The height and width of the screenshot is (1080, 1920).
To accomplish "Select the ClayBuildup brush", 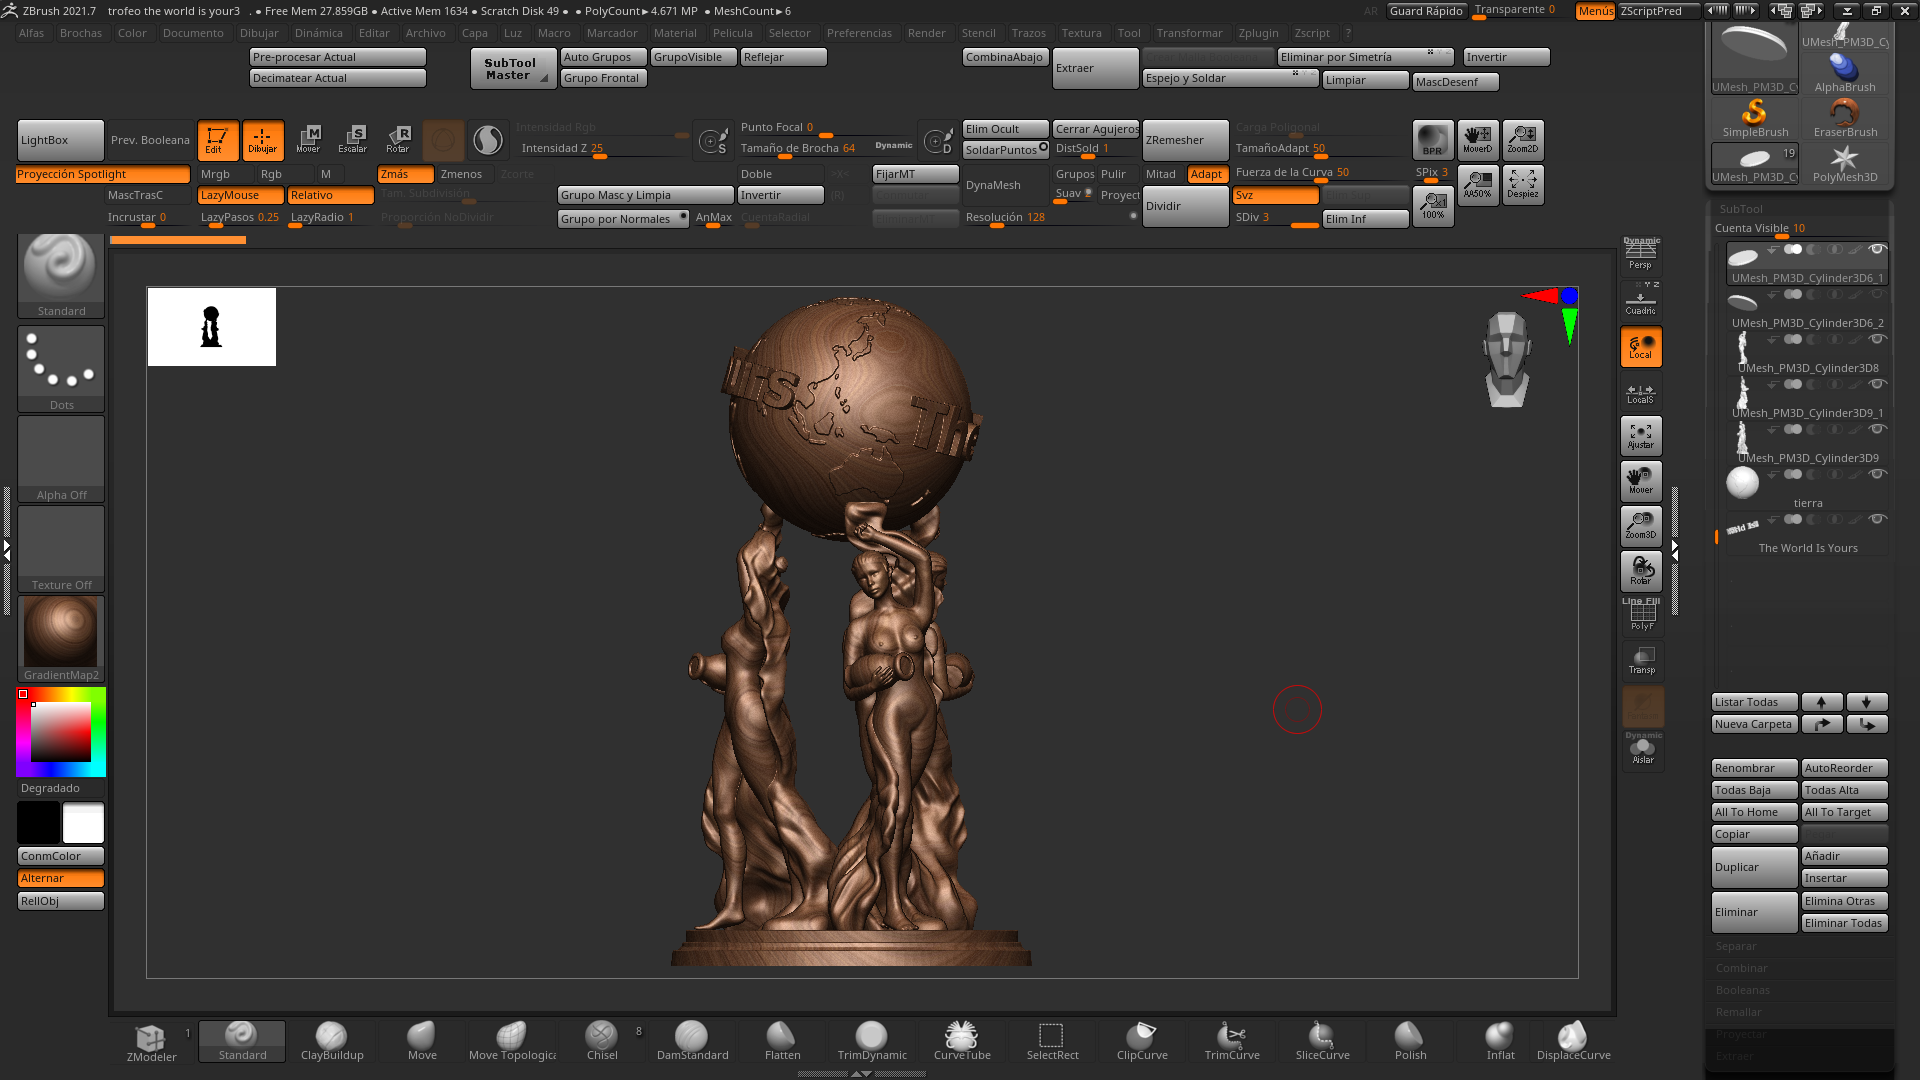I will click(332, 1041).
